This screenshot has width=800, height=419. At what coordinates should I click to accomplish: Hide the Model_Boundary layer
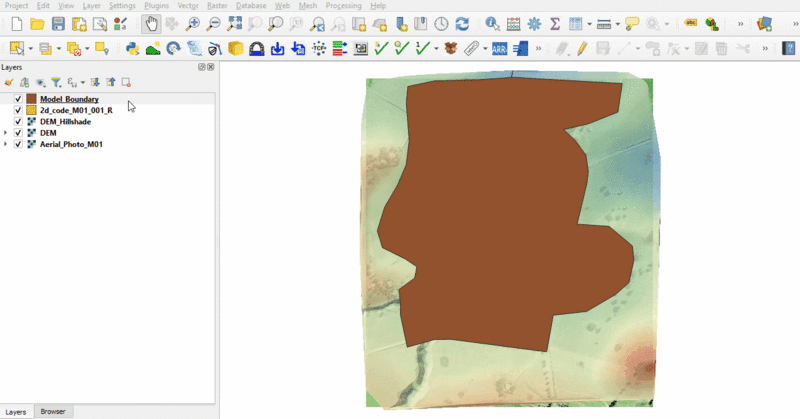[x=18, y=99]
